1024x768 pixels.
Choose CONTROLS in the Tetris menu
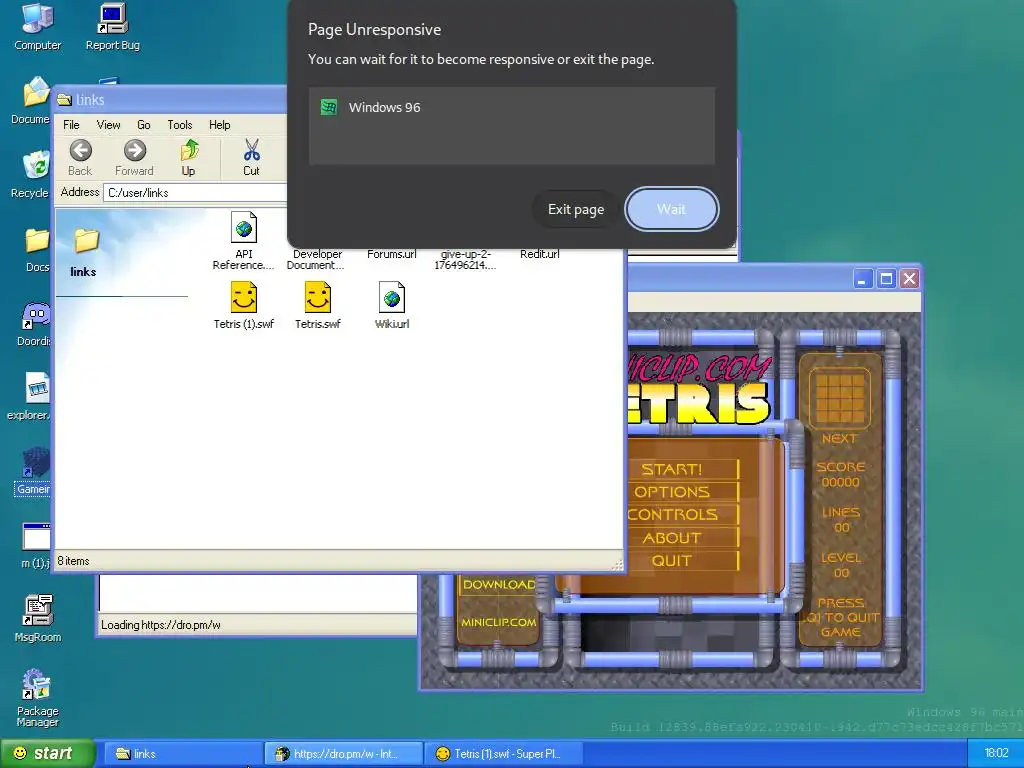point(673,515)
